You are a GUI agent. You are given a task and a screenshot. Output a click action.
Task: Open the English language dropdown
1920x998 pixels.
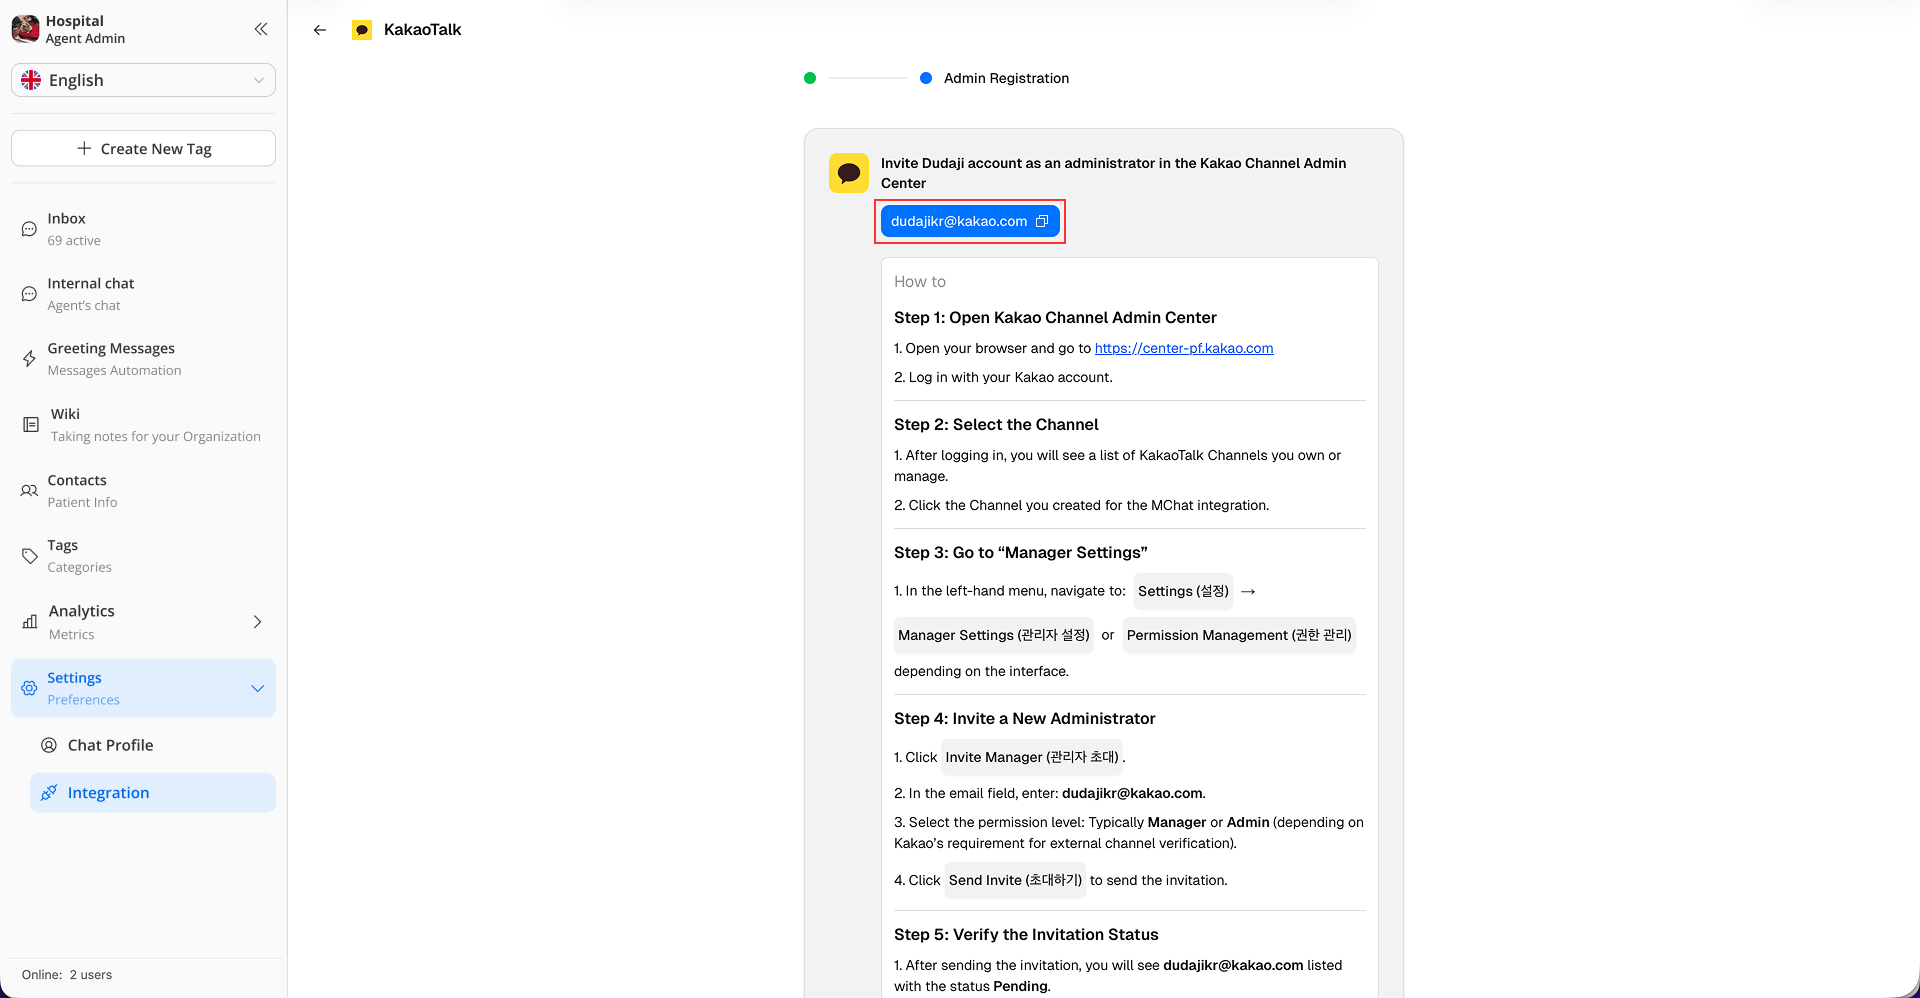143,80
